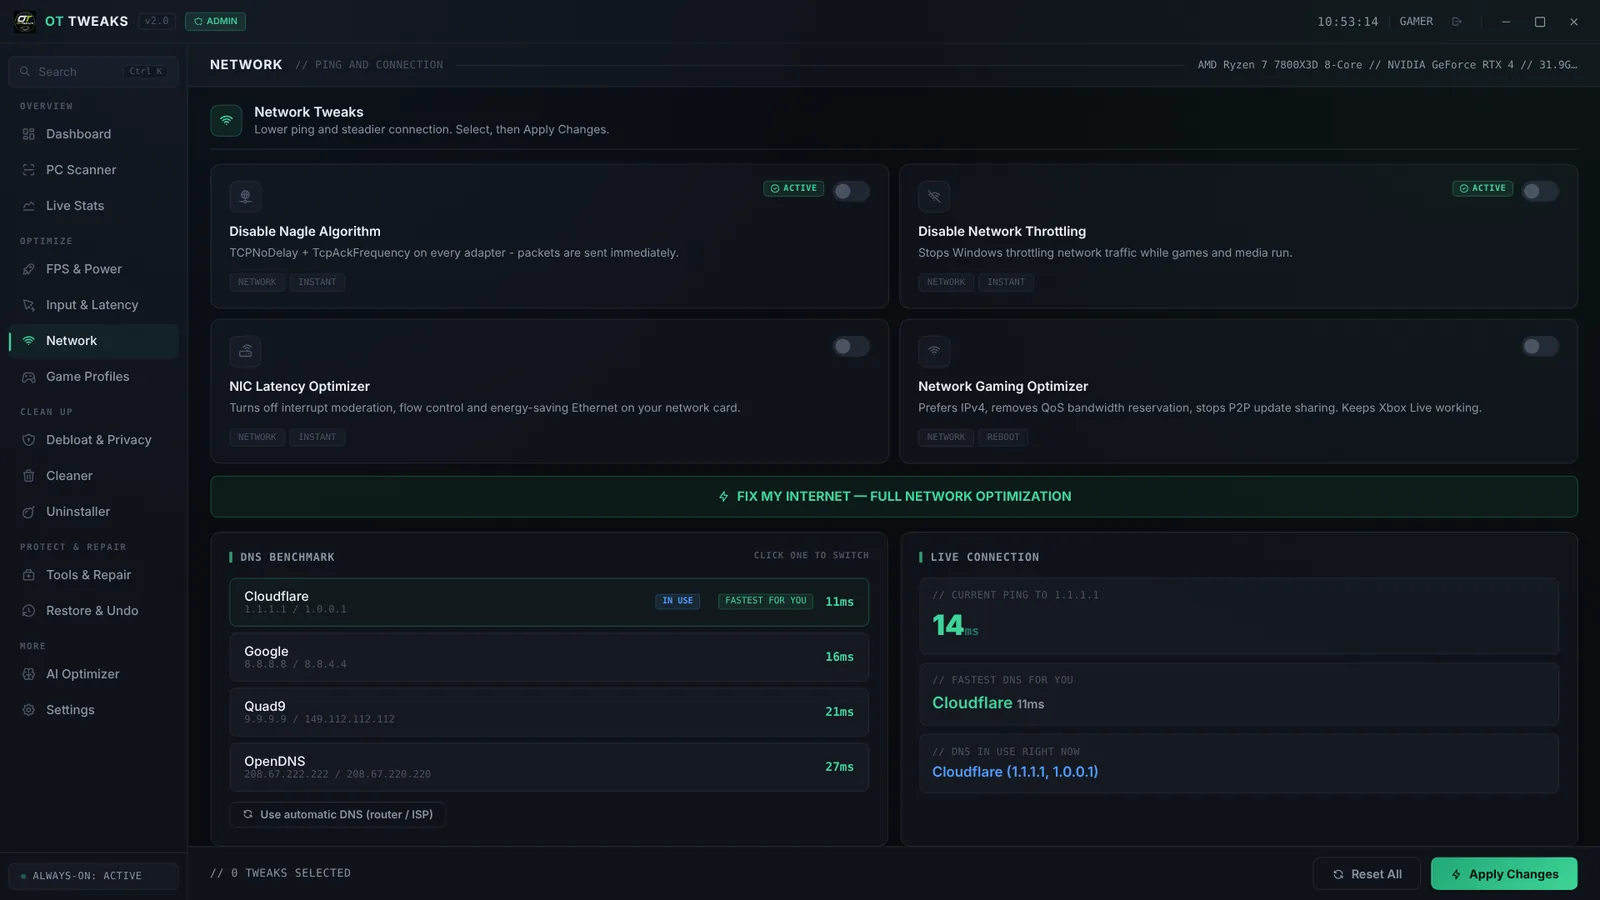The image size is (1600, 900).
Task: Click the Input & Latency cursor icon
Action: click(29, 305)
